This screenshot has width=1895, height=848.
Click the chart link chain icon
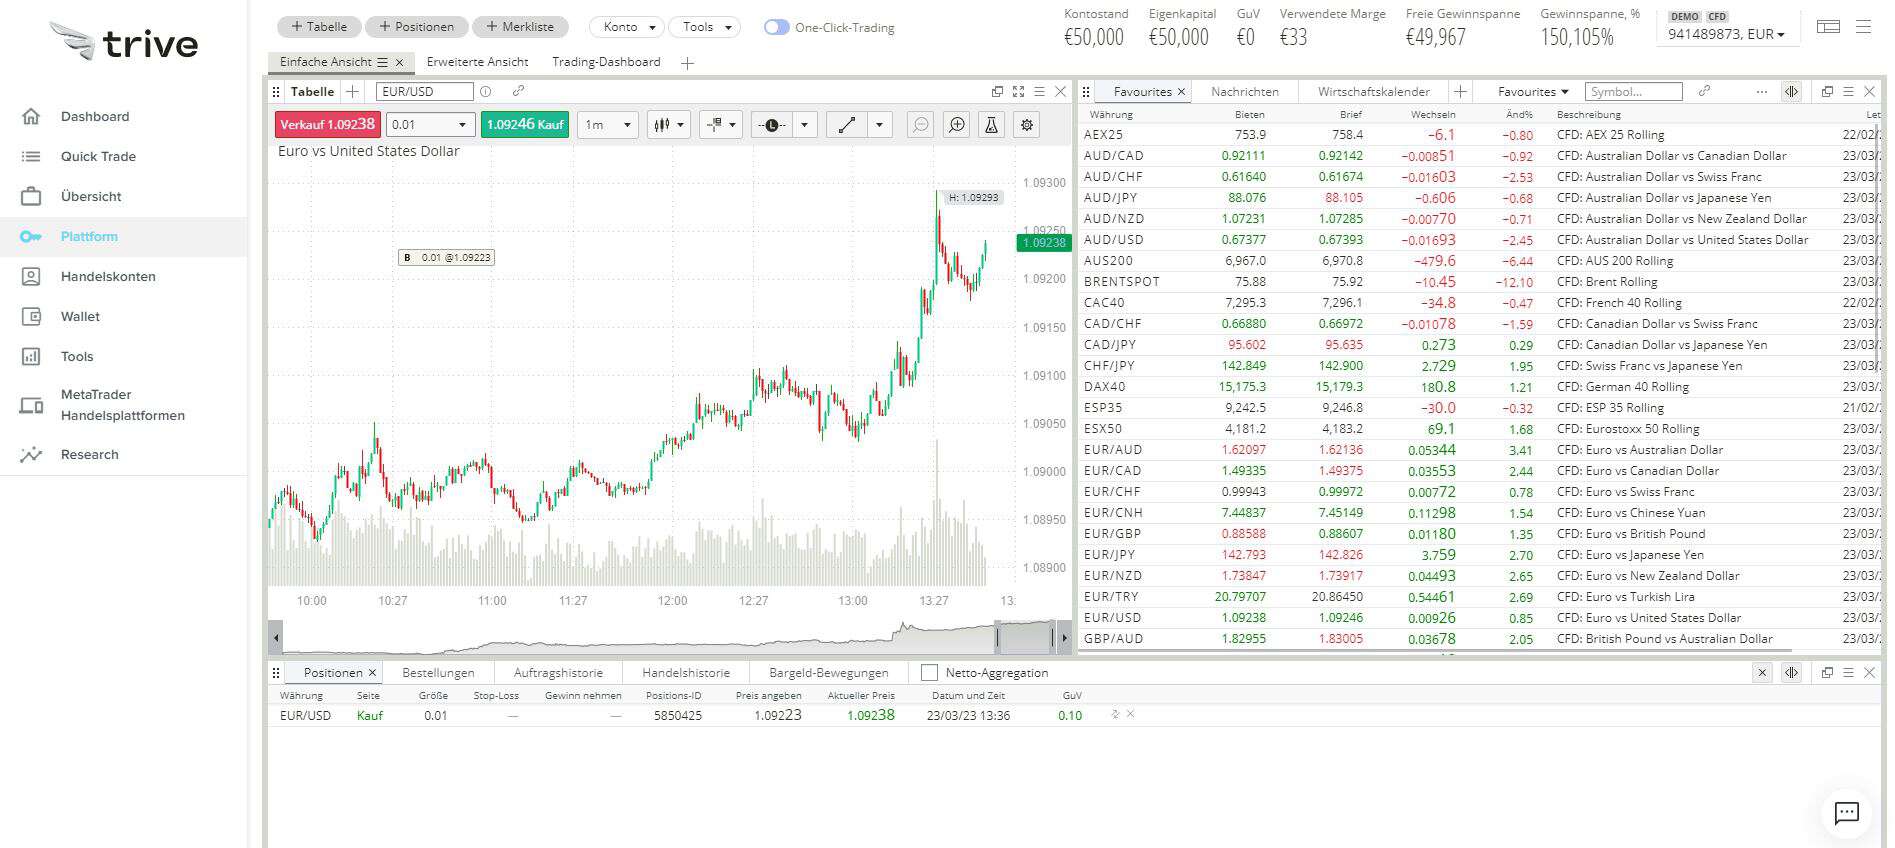click(518, 92)
